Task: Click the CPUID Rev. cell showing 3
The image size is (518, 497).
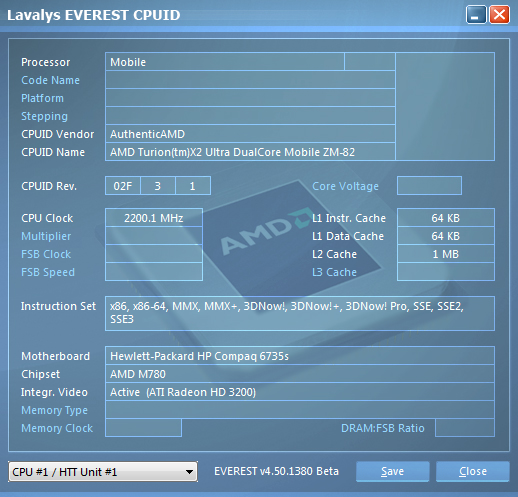Action: pos(158,186)
